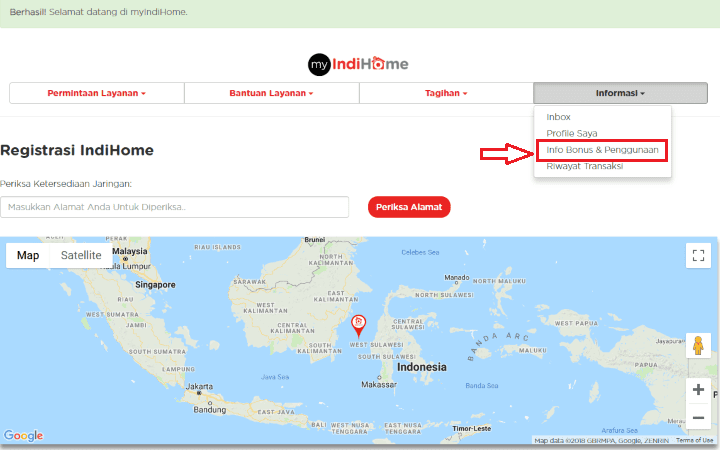The height and width of the screenshot is (450, 720).
Task: Zoom out on the map
Action: click(698, 418)
